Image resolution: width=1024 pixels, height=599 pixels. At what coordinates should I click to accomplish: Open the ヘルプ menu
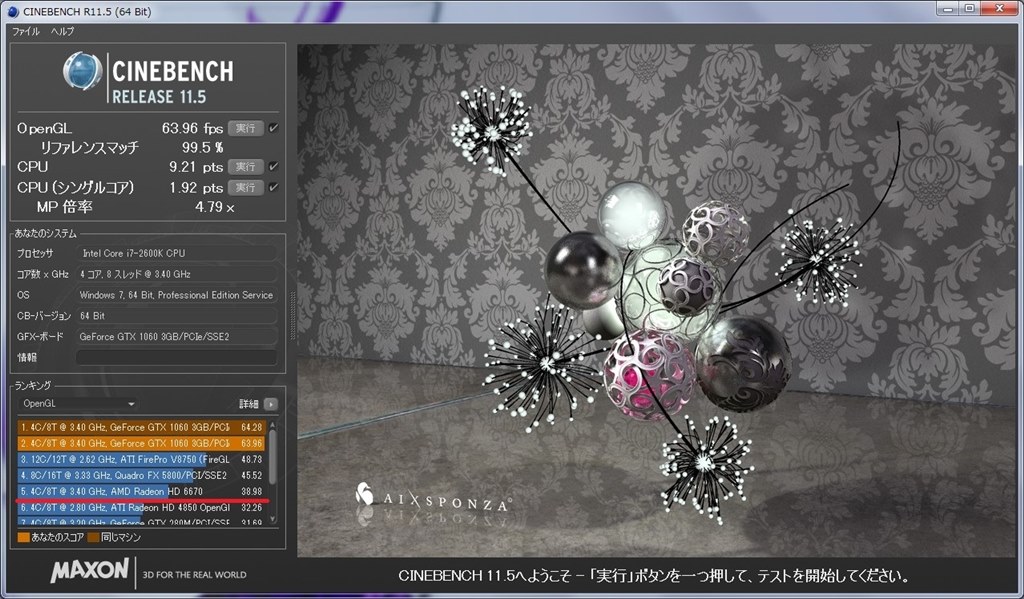coord(62,31)
